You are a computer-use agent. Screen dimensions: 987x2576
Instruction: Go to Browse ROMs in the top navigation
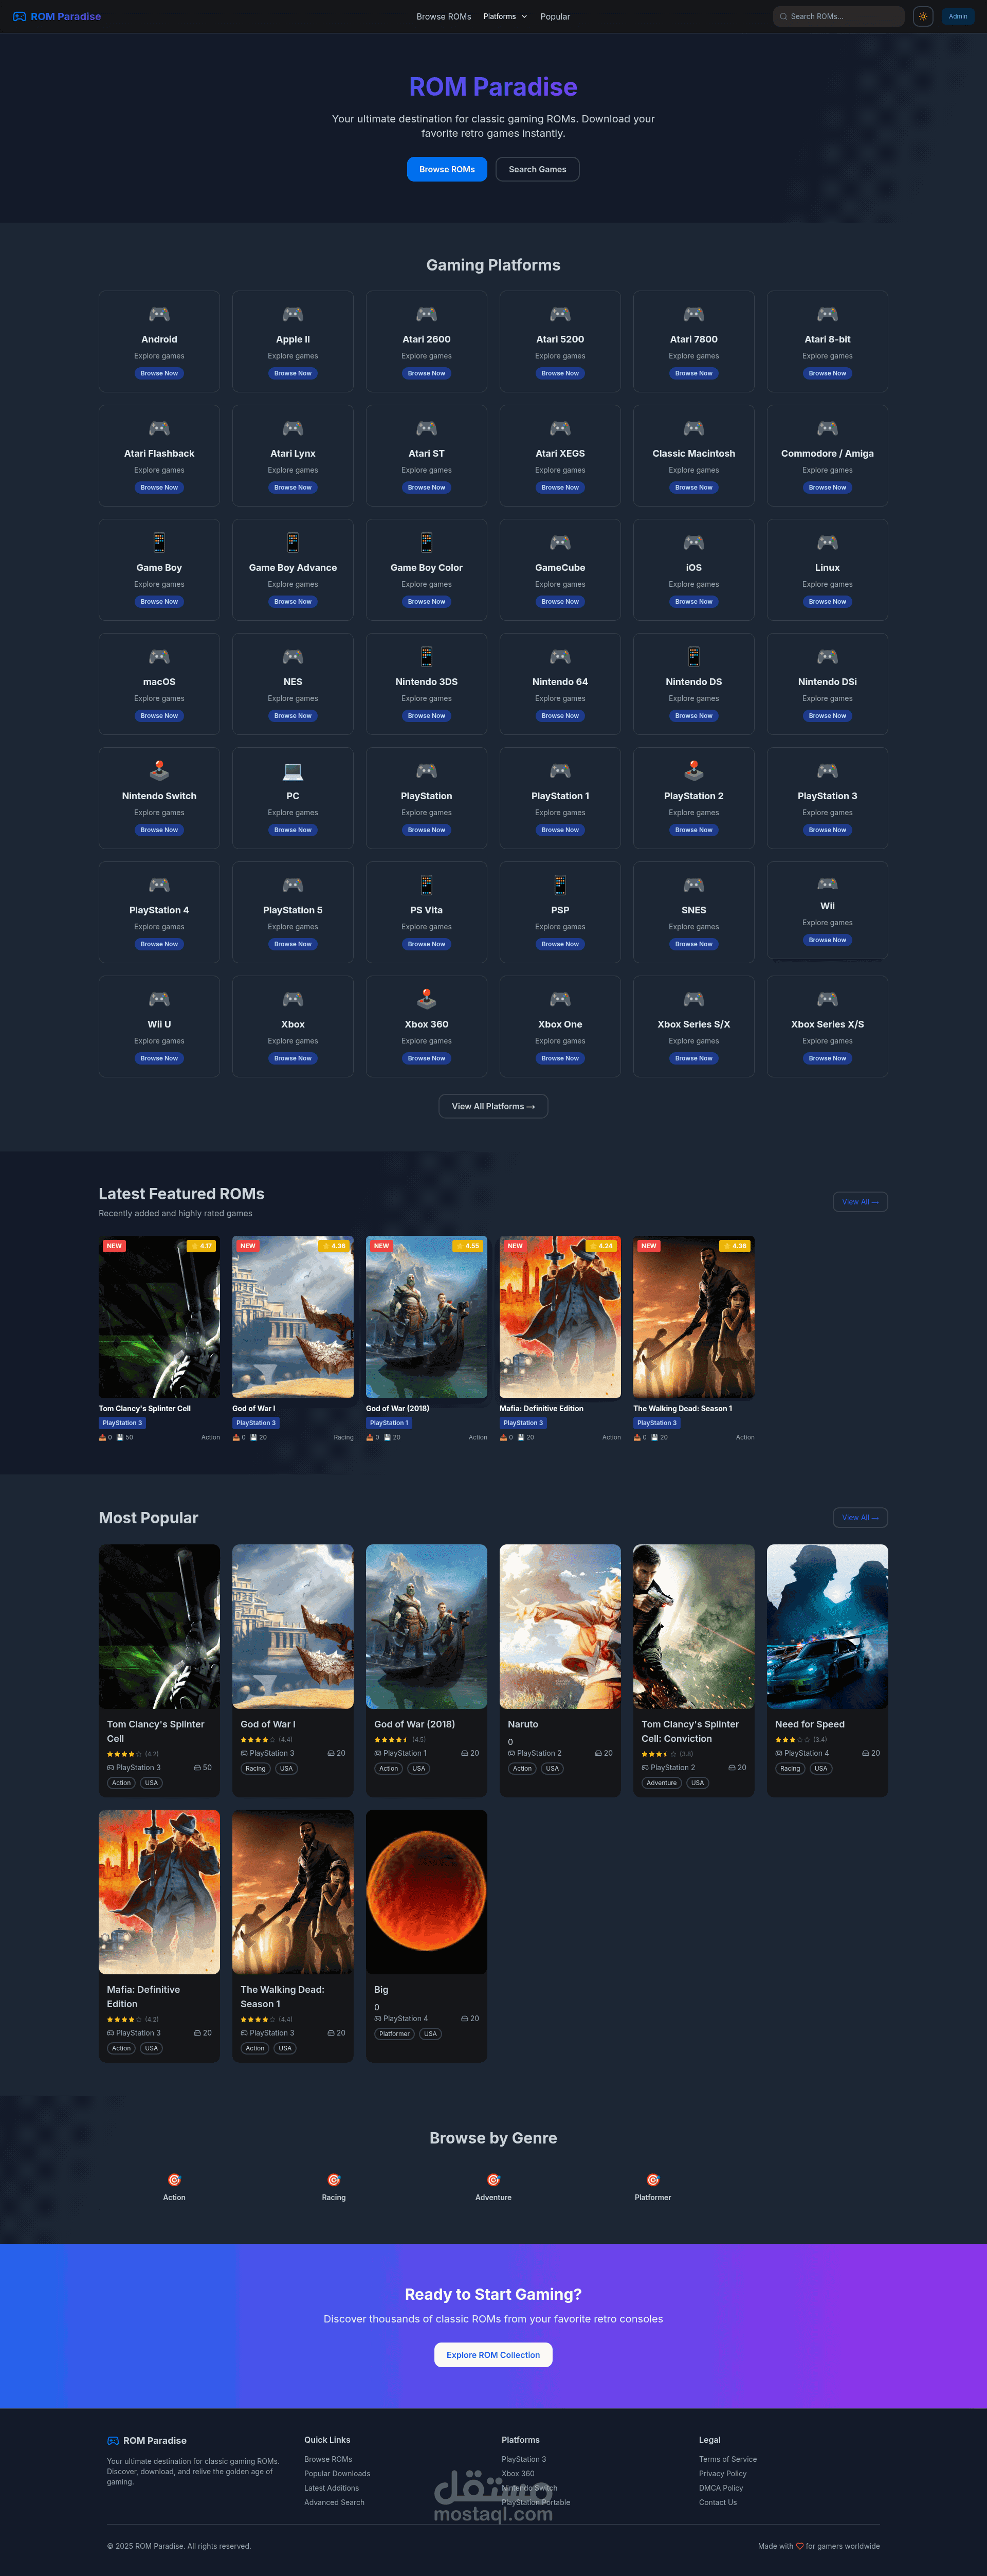444,17
